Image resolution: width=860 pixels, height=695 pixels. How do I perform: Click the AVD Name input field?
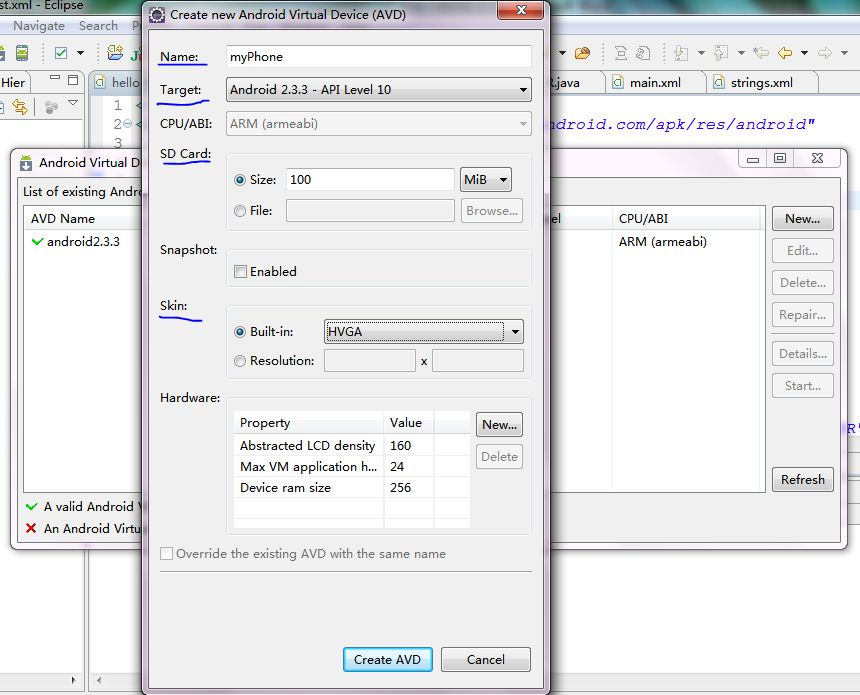coord(378,56)
